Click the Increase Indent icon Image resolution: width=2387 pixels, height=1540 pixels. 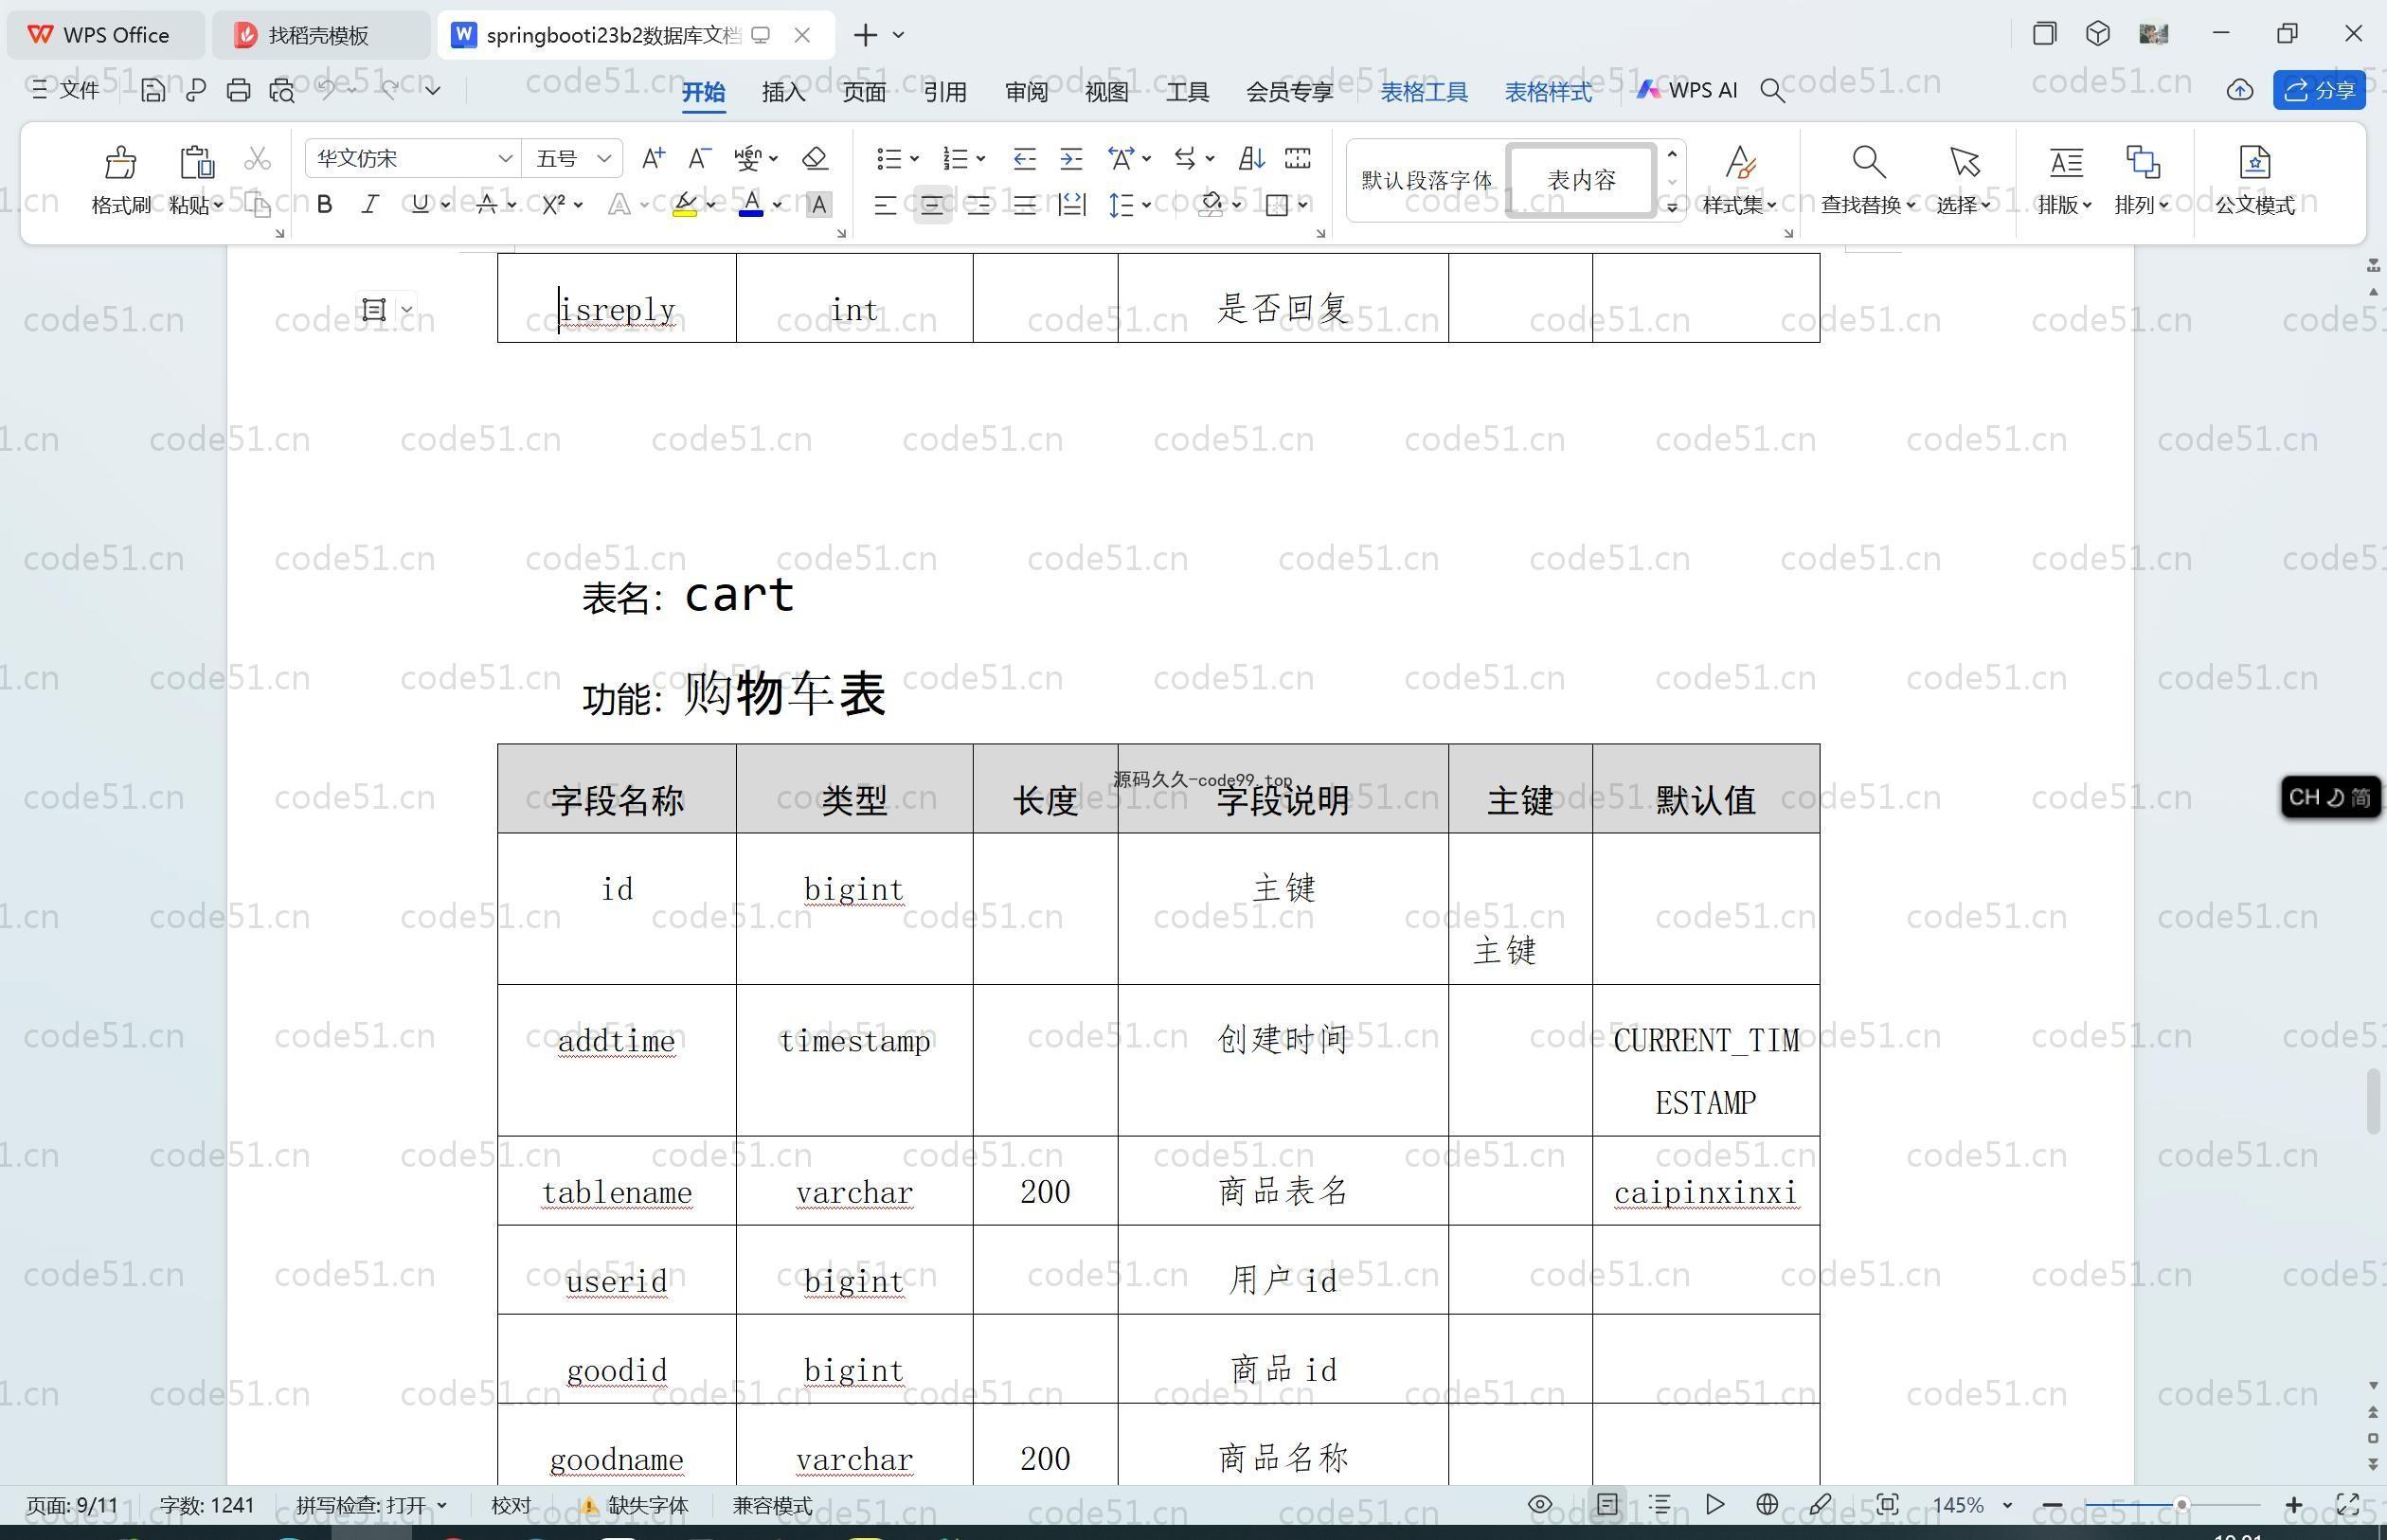tap(1071, 158)
